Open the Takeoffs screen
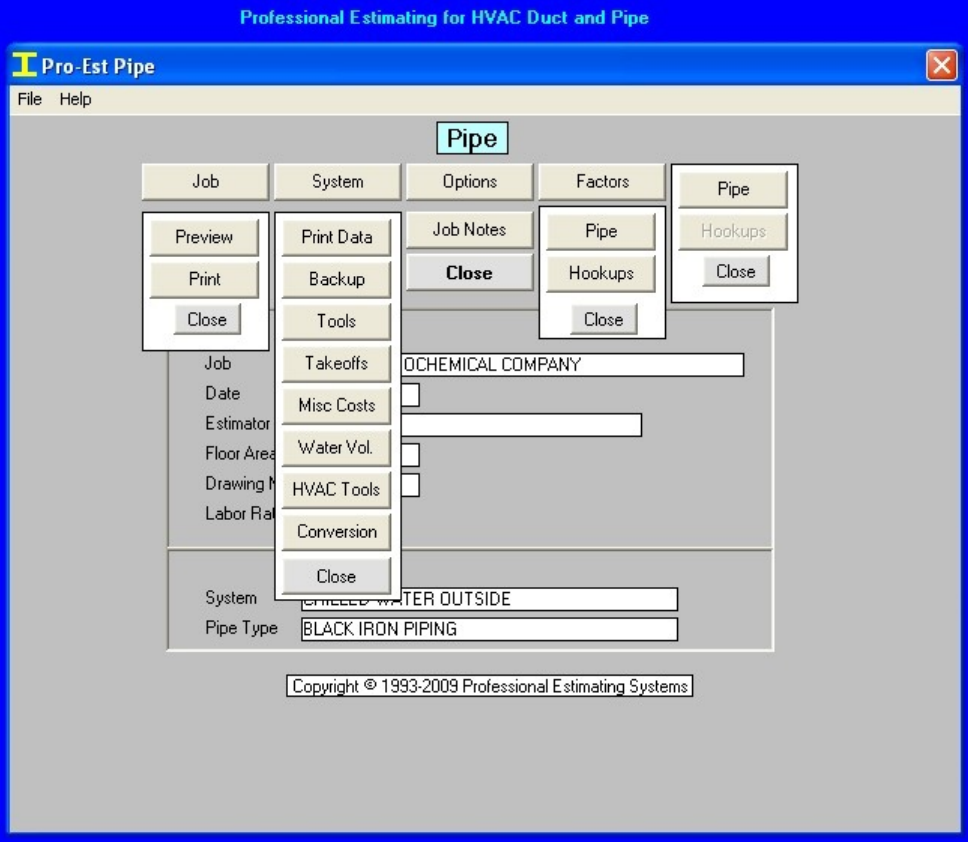This screenshot has width=968, height=842. click(x=336, y=363)
